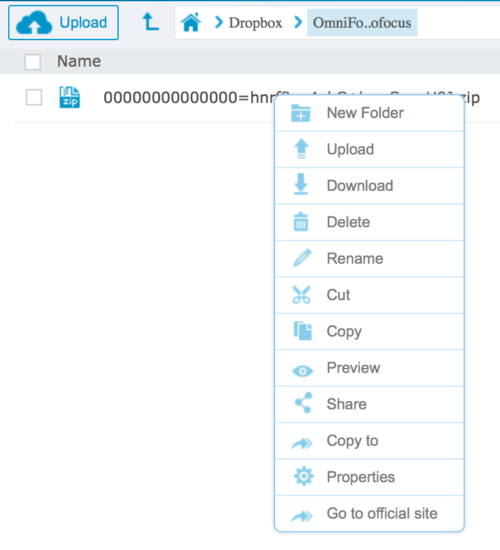
Task: Toggle the select-all checkbox beside Name
Action: pos(33,62)
